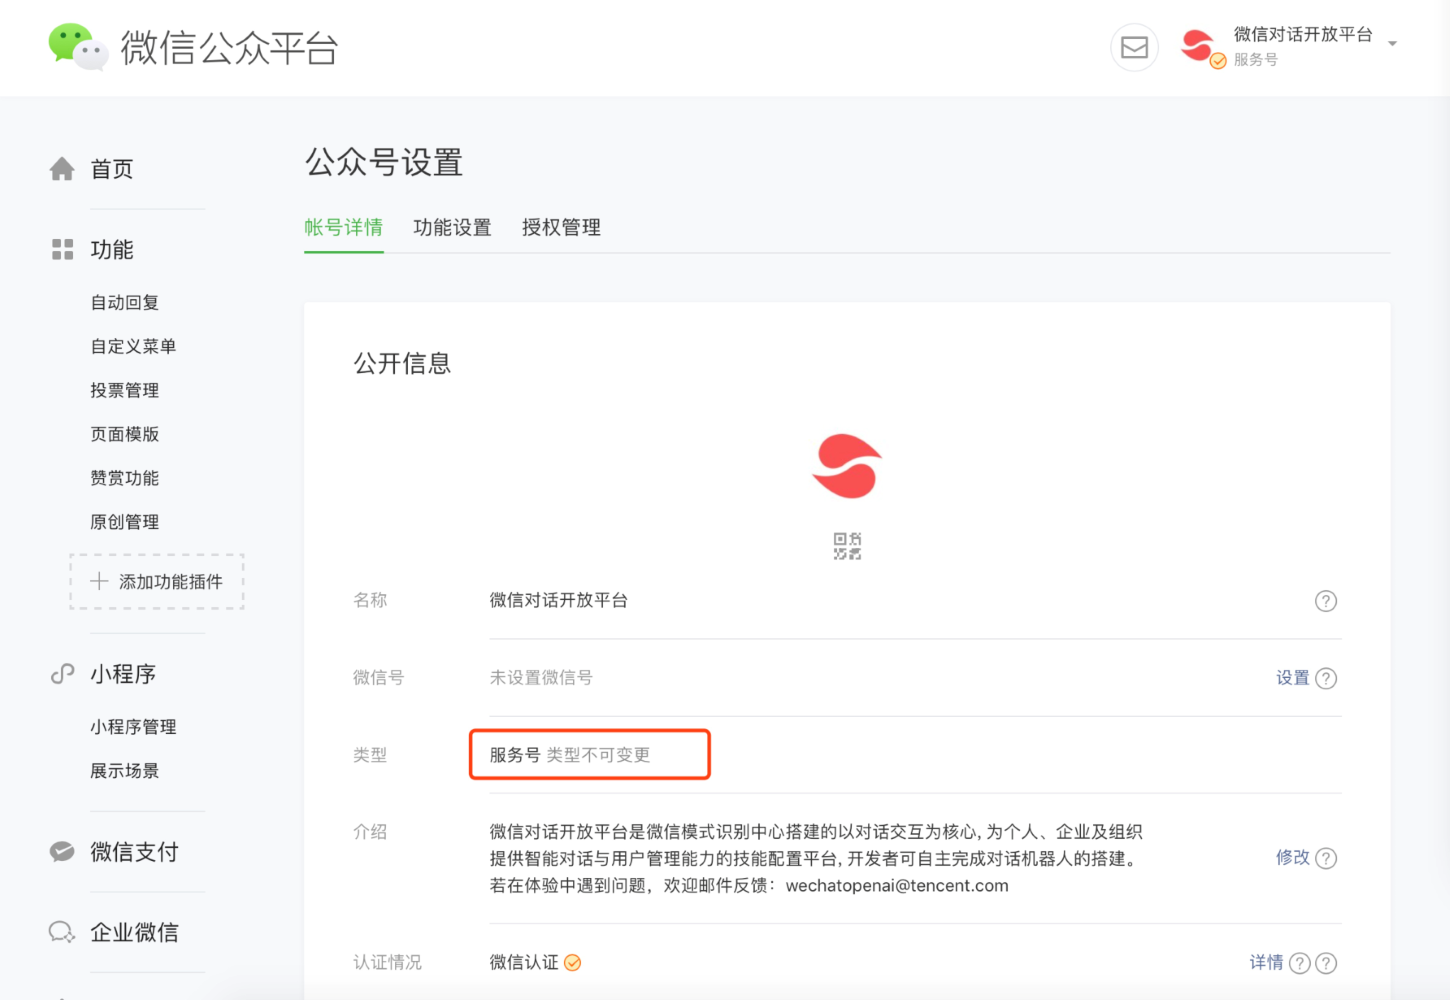1450x1000 pixels.
Task: Open 页面模版 in sidebar
Action: tap(124, 435)
